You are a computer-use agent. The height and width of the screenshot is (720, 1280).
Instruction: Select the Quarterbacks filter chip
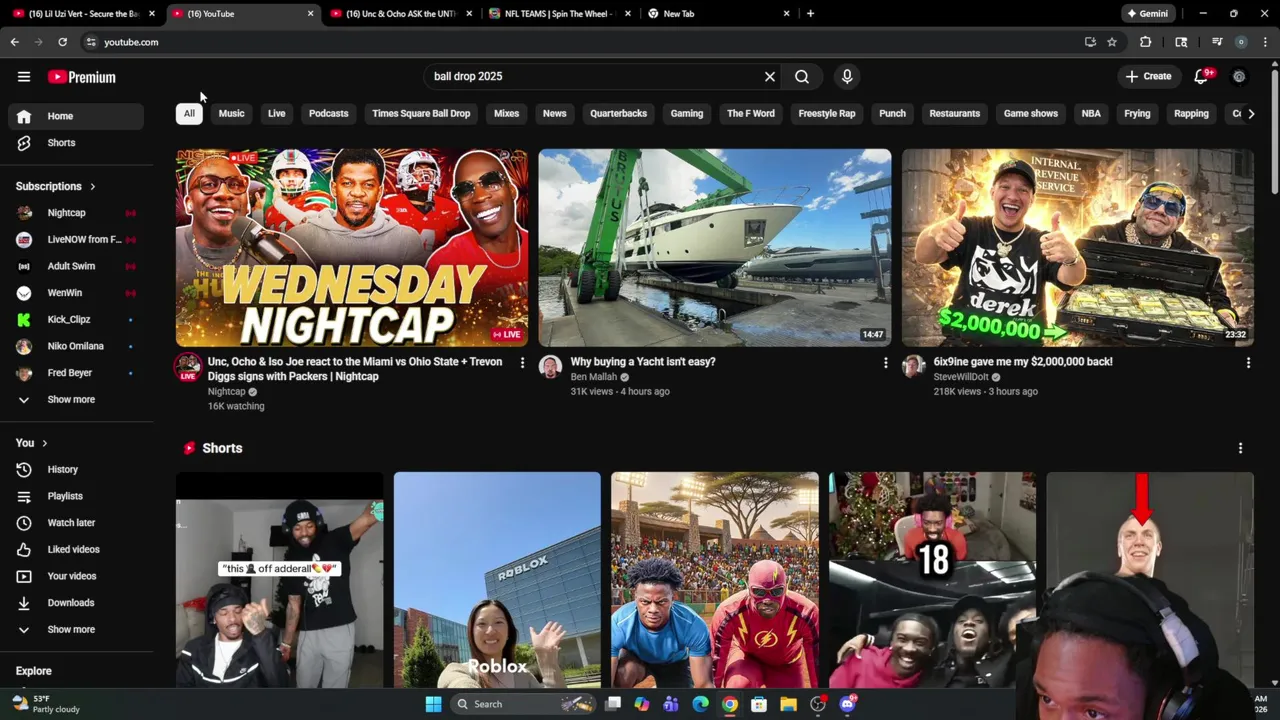(x=618, y=114)
